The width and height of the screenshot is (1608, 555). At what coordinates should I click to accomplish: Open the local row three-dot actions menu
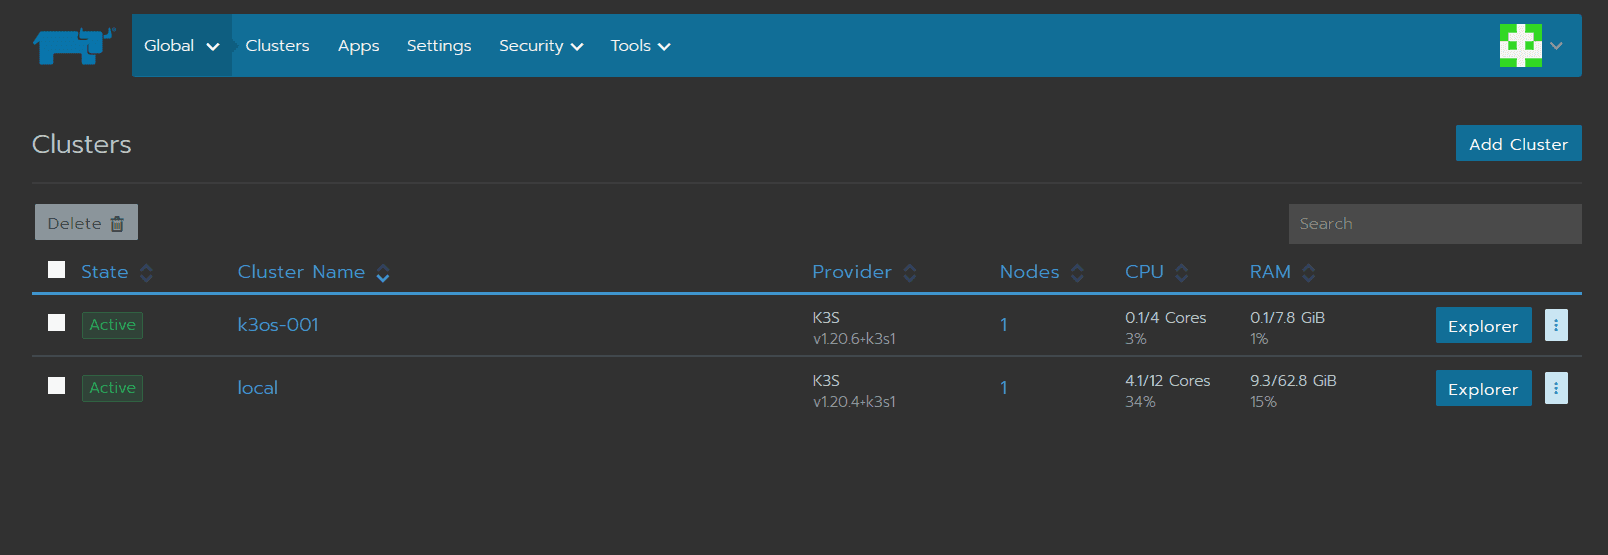coord(1556,388)
